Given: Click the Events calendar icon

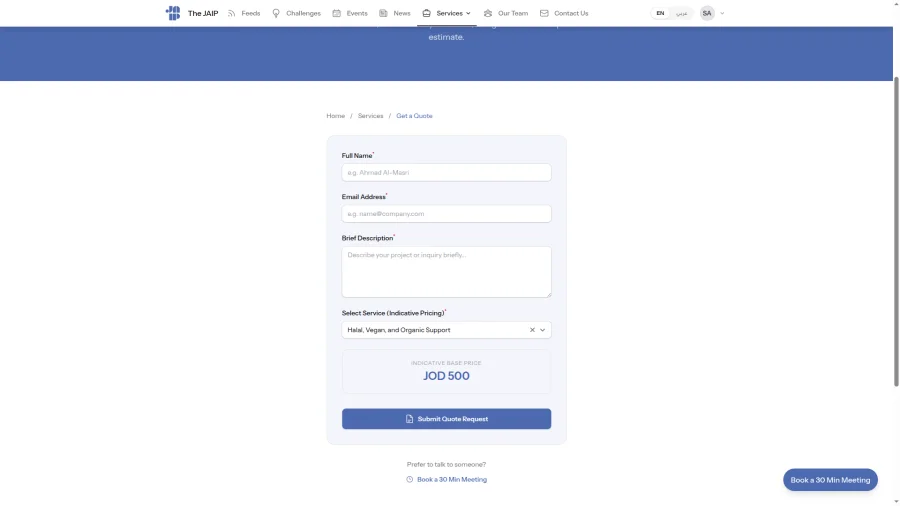Looking at the screenshot, I should pyautogui.click(x=337, y=13).
